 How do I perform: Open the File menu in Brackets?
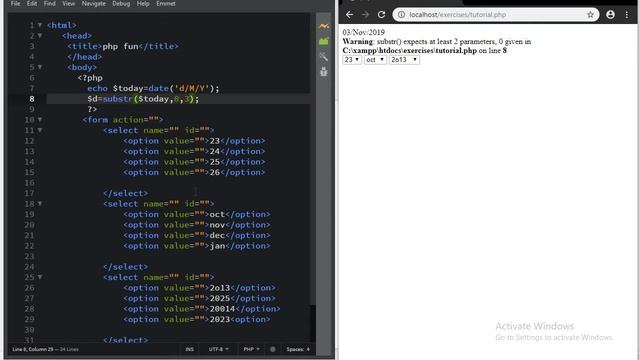(x=16, y=4)
